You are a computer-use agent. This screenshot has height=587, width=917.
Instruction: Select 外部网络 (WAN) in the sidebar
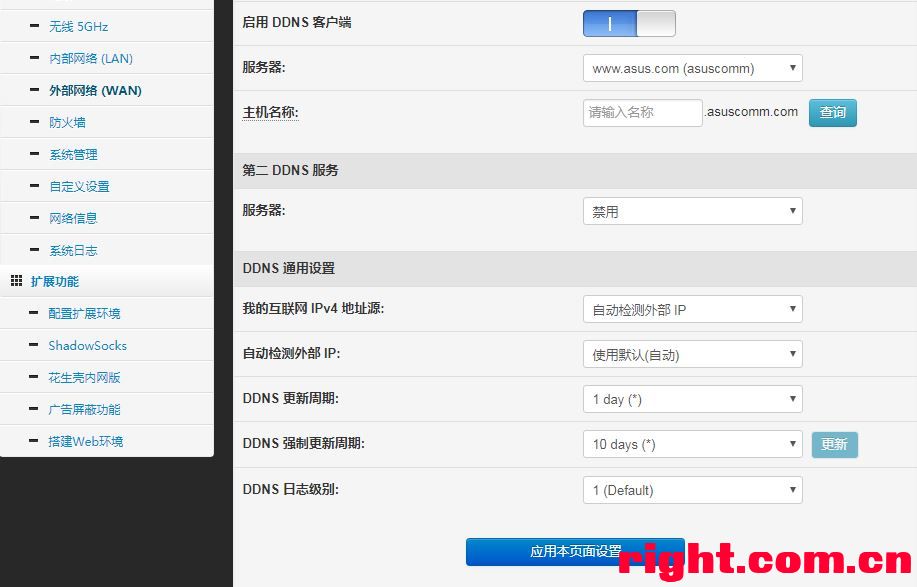tap(95, 91)
